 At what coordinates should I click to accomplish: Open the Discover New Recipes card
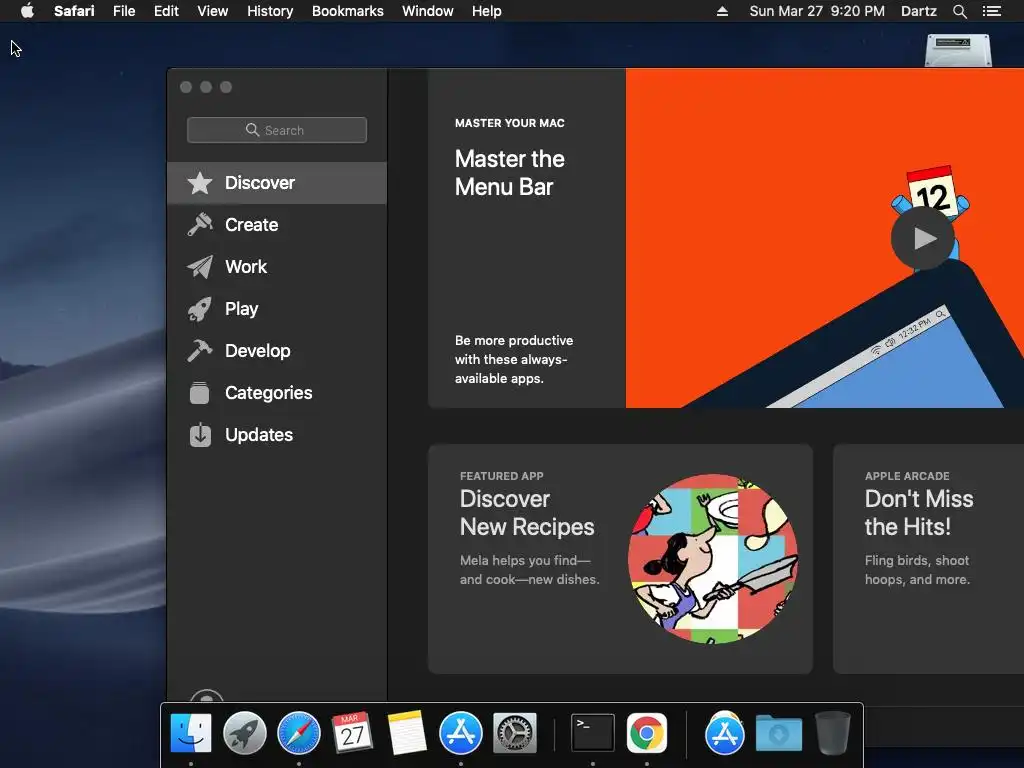coord(620,559)
